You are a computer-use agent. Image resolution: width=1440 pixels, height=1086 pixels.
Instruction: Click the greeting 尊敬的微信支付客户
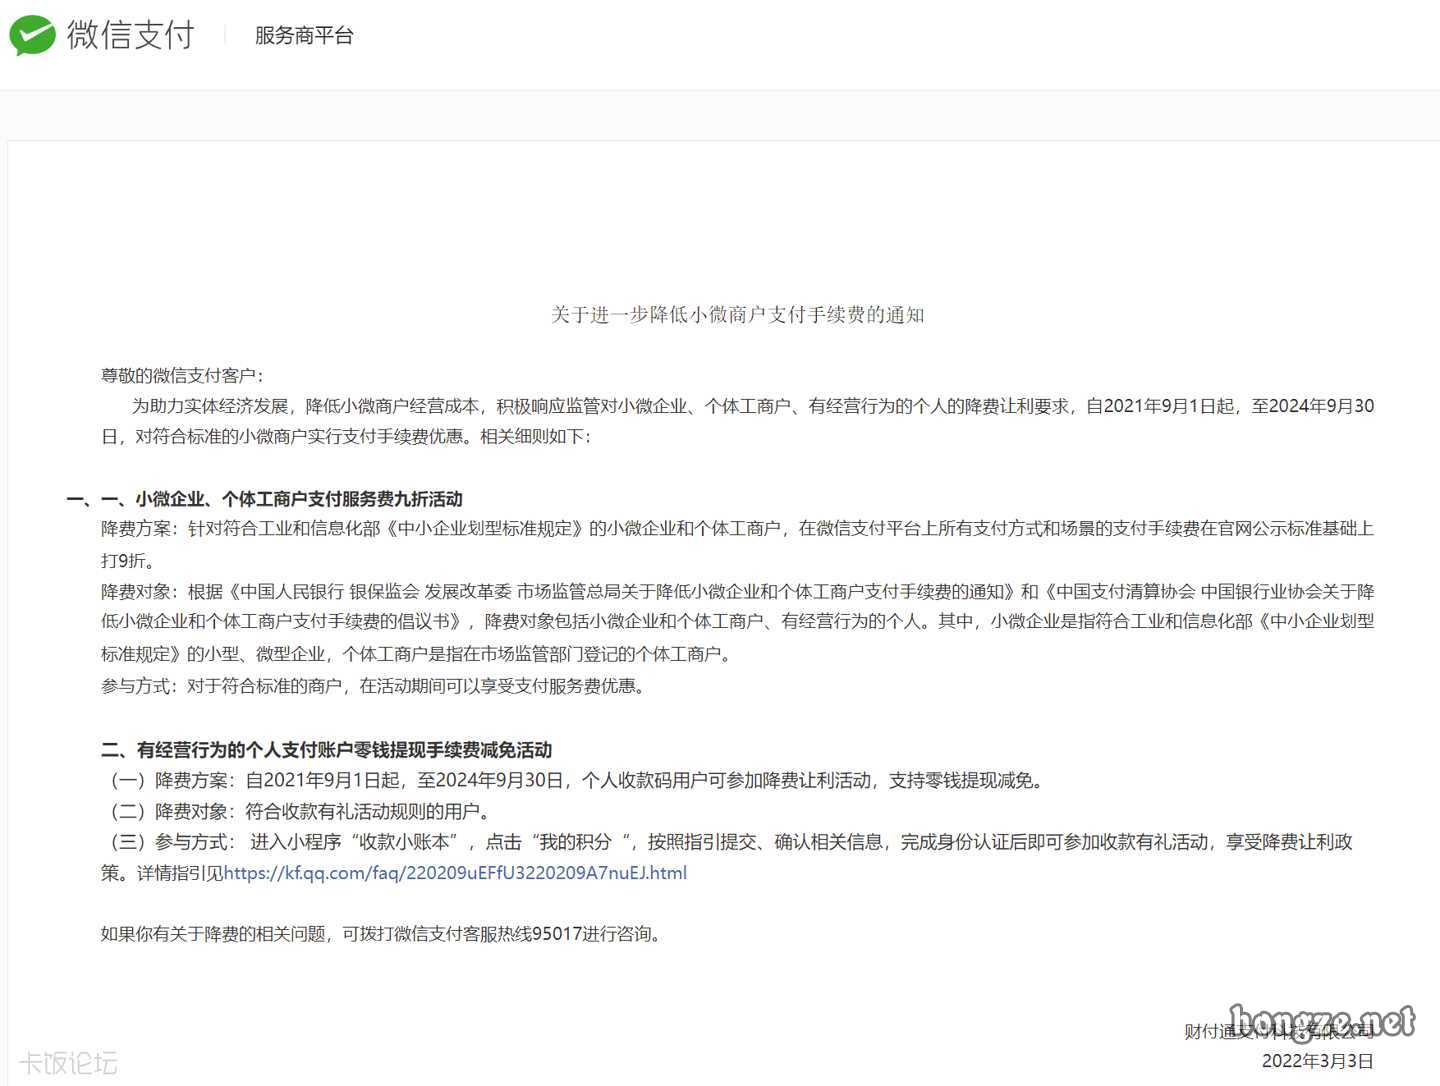point(182,376)
